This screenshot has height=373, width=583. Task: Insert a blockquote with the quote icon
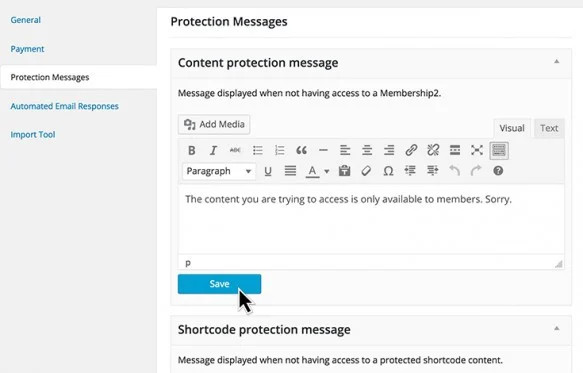301,151
